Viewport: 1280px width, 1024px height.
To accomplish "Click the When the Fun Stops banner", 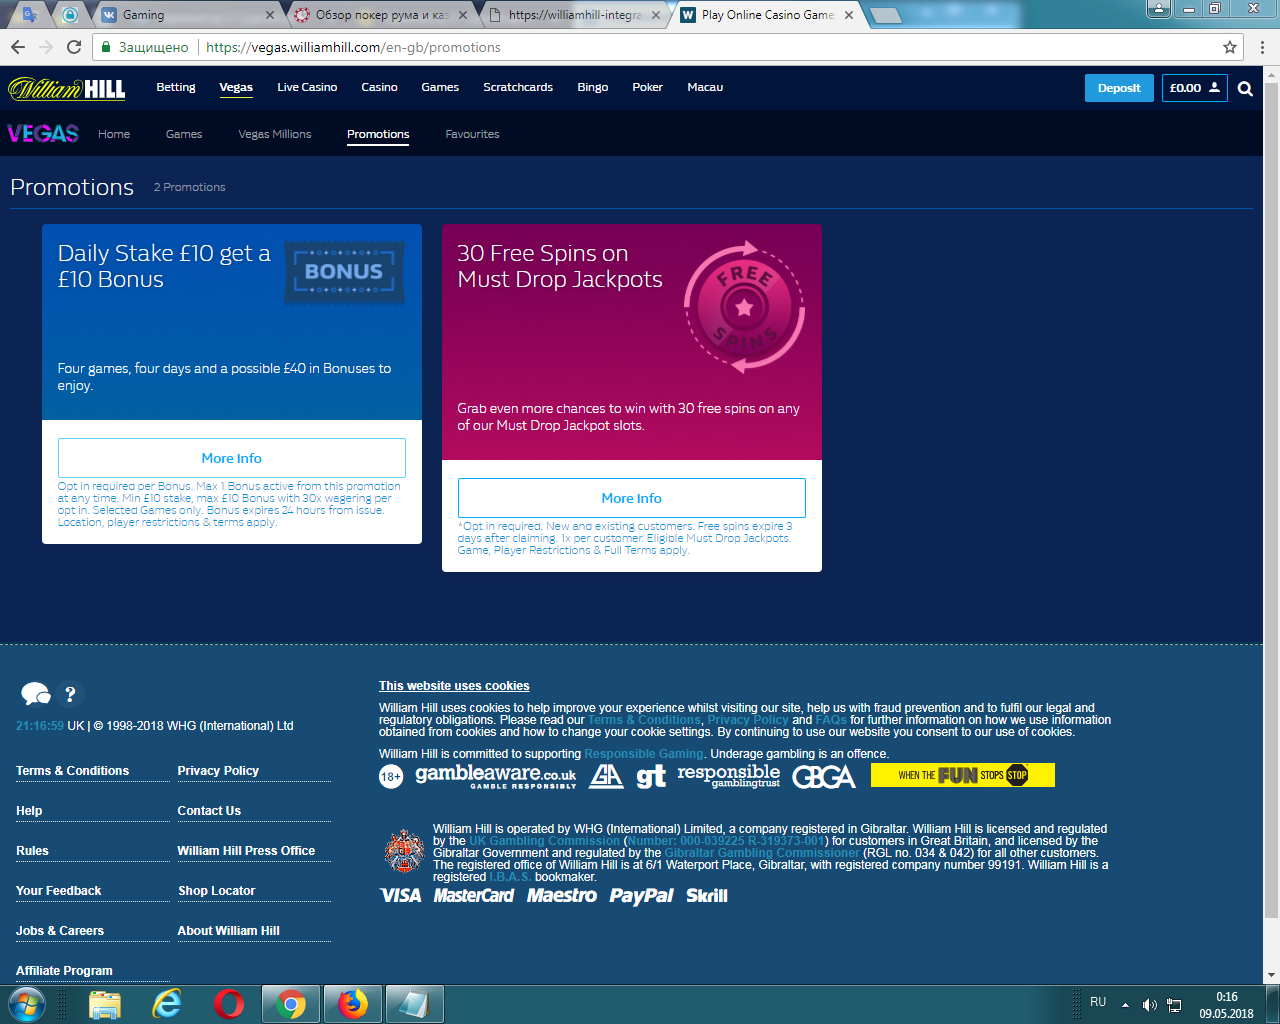I will (x=963, y=775).
